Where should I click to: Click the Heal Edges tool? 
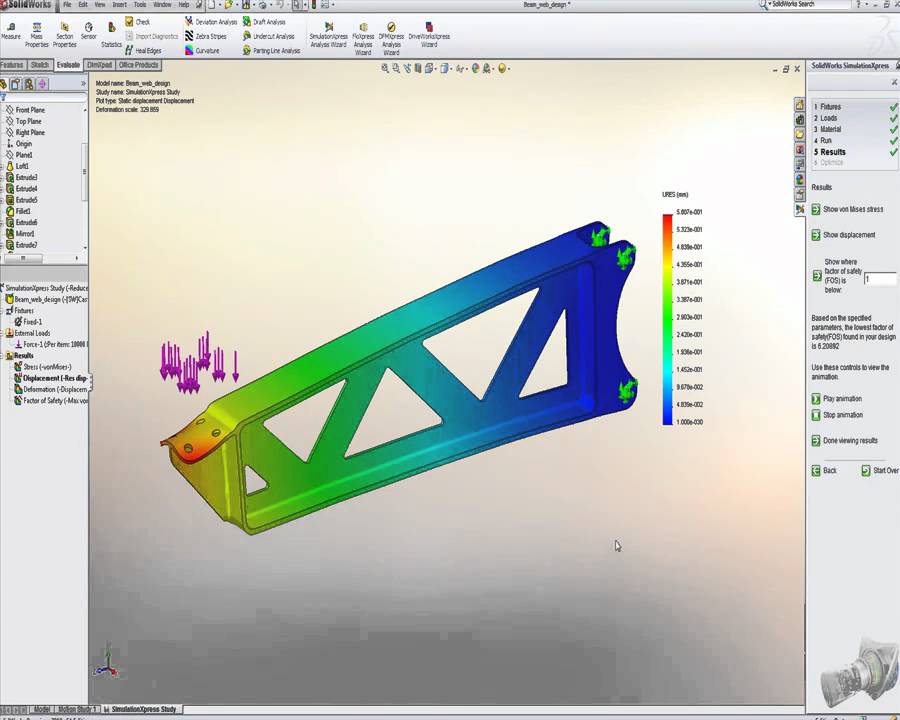(x=143, y=51)
